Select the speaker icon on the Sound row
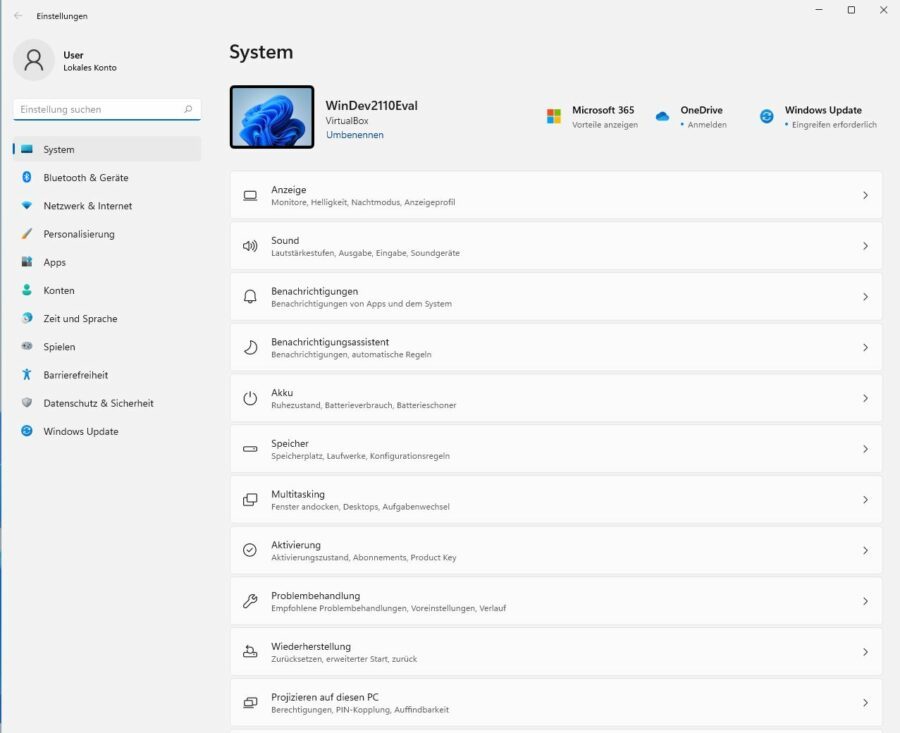This screenshot has width=900, height=733. pos(250,245)
